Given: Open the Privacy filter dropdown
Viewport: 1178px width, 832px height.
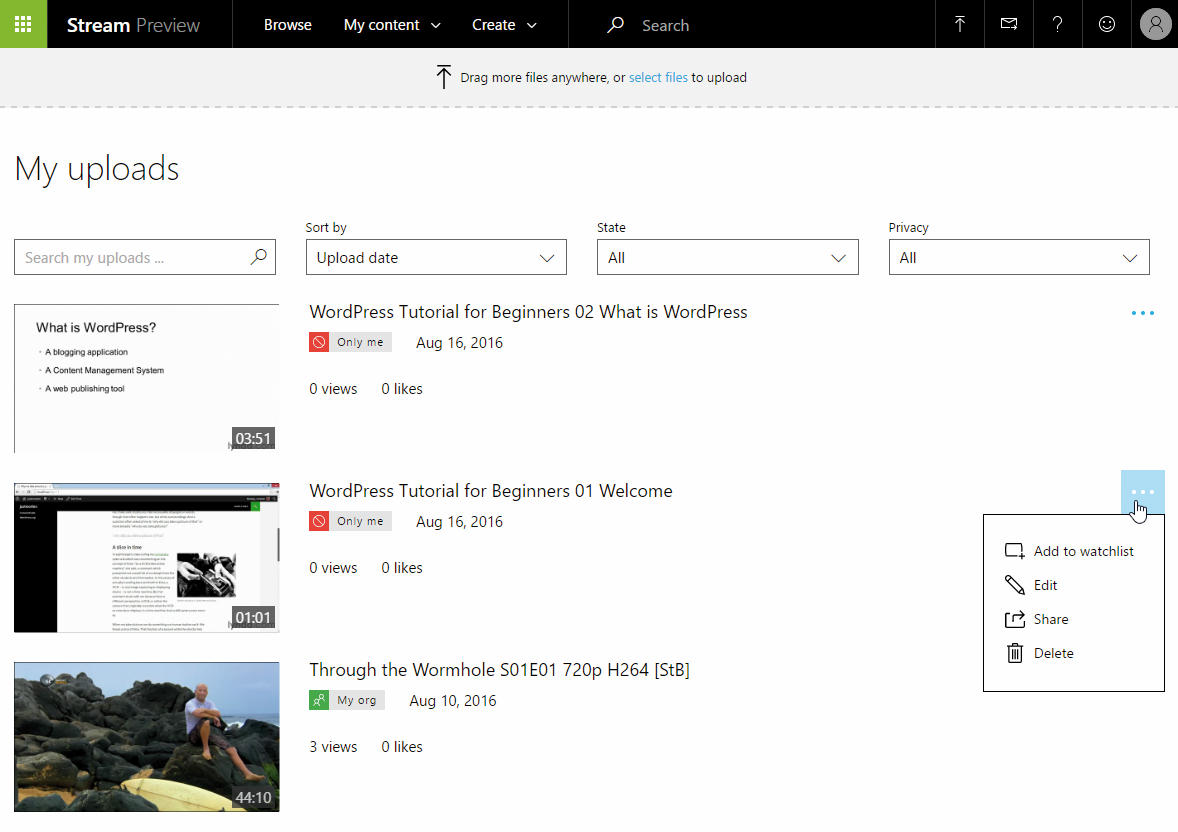Looking at the screenshot, I should [1019, 257].
